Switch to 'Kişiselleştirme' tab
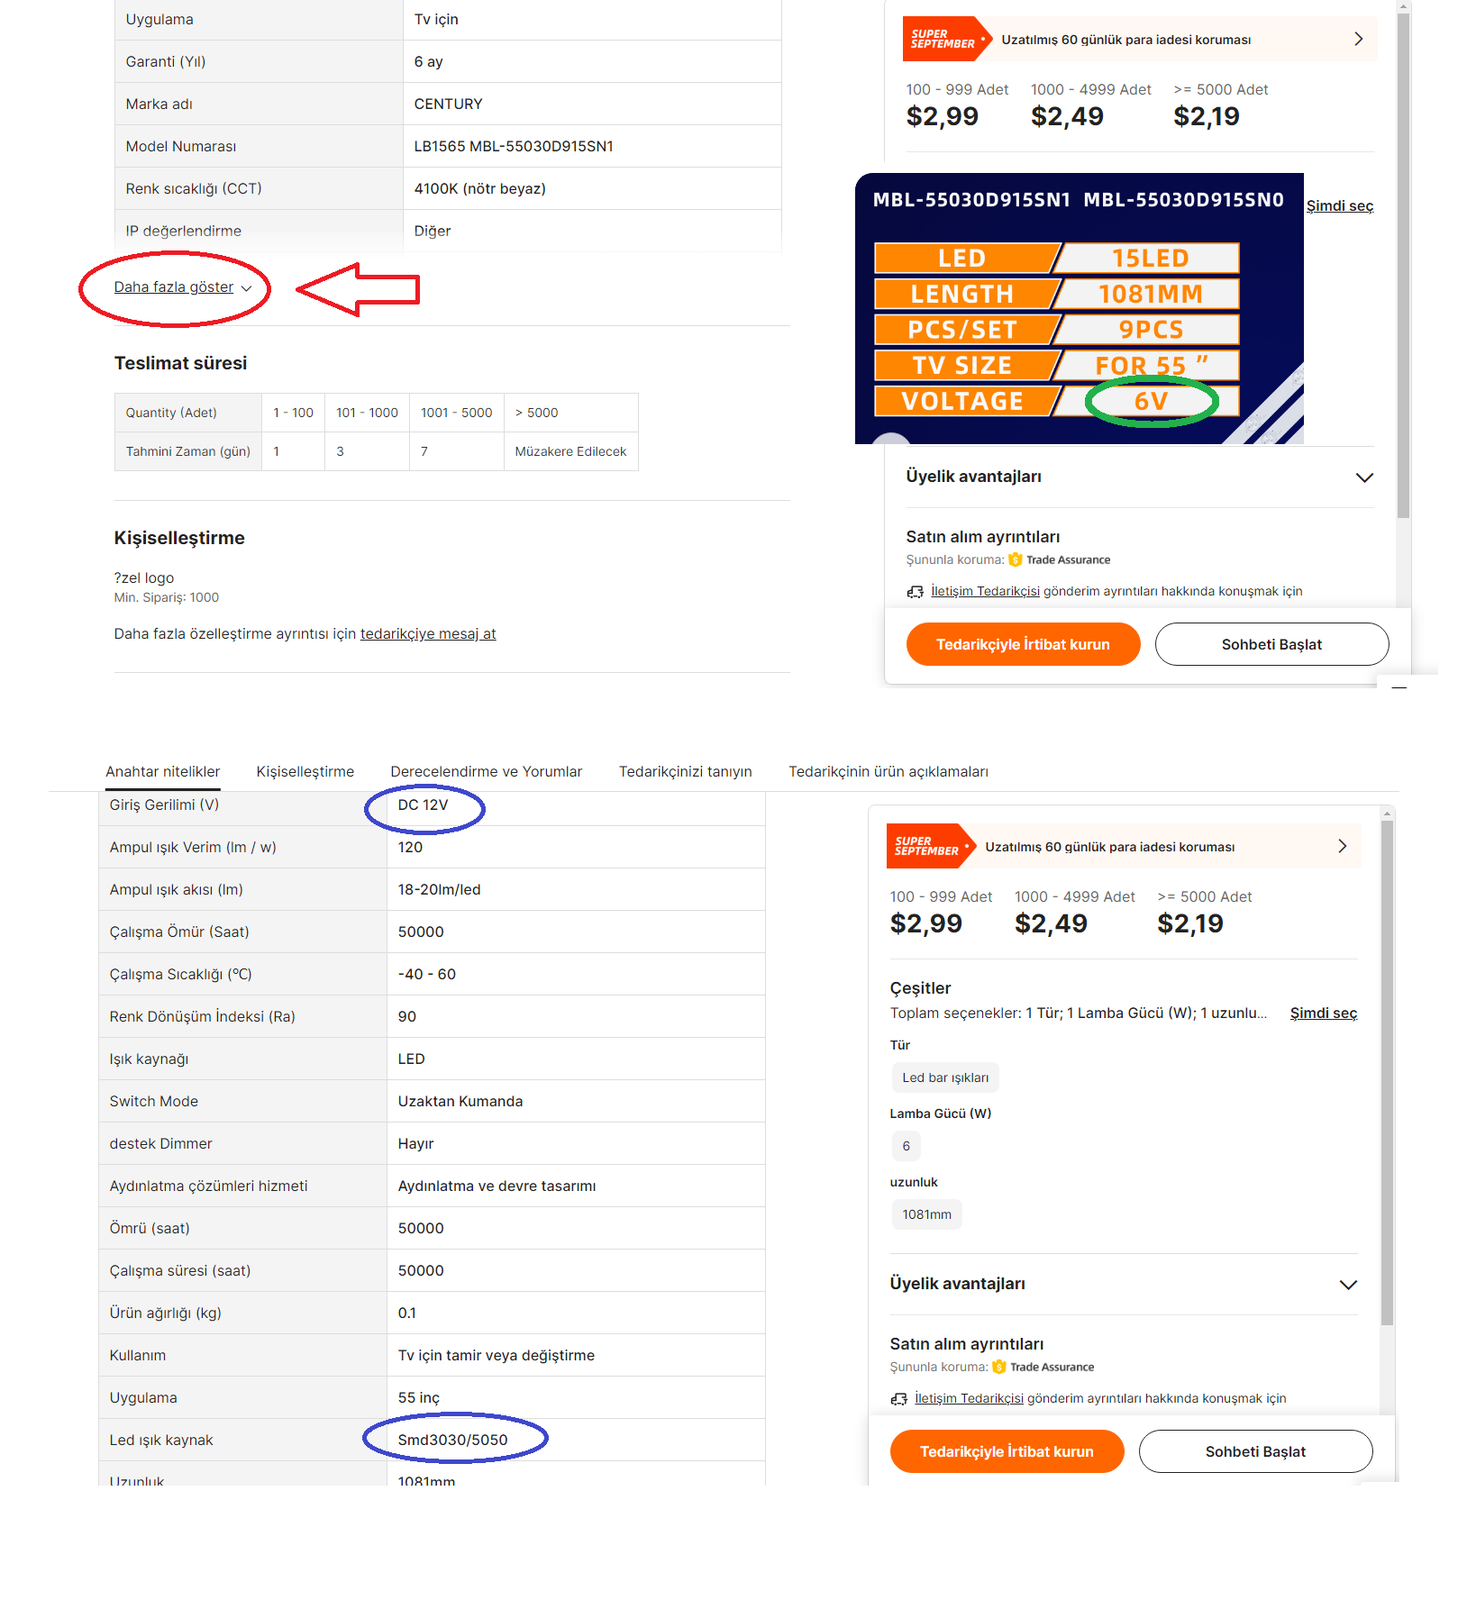This screenshot has height=1600, width=1467. point(305,772)
